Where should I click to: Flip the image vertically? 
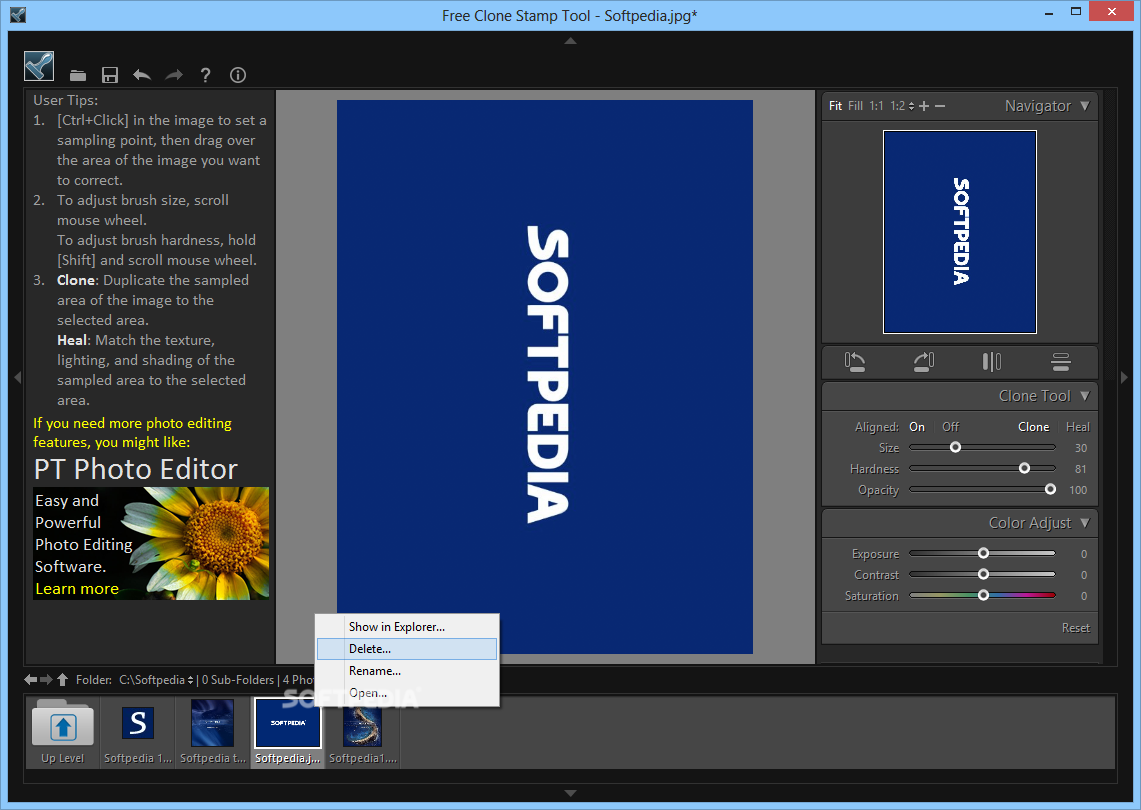click(1061, 362)
